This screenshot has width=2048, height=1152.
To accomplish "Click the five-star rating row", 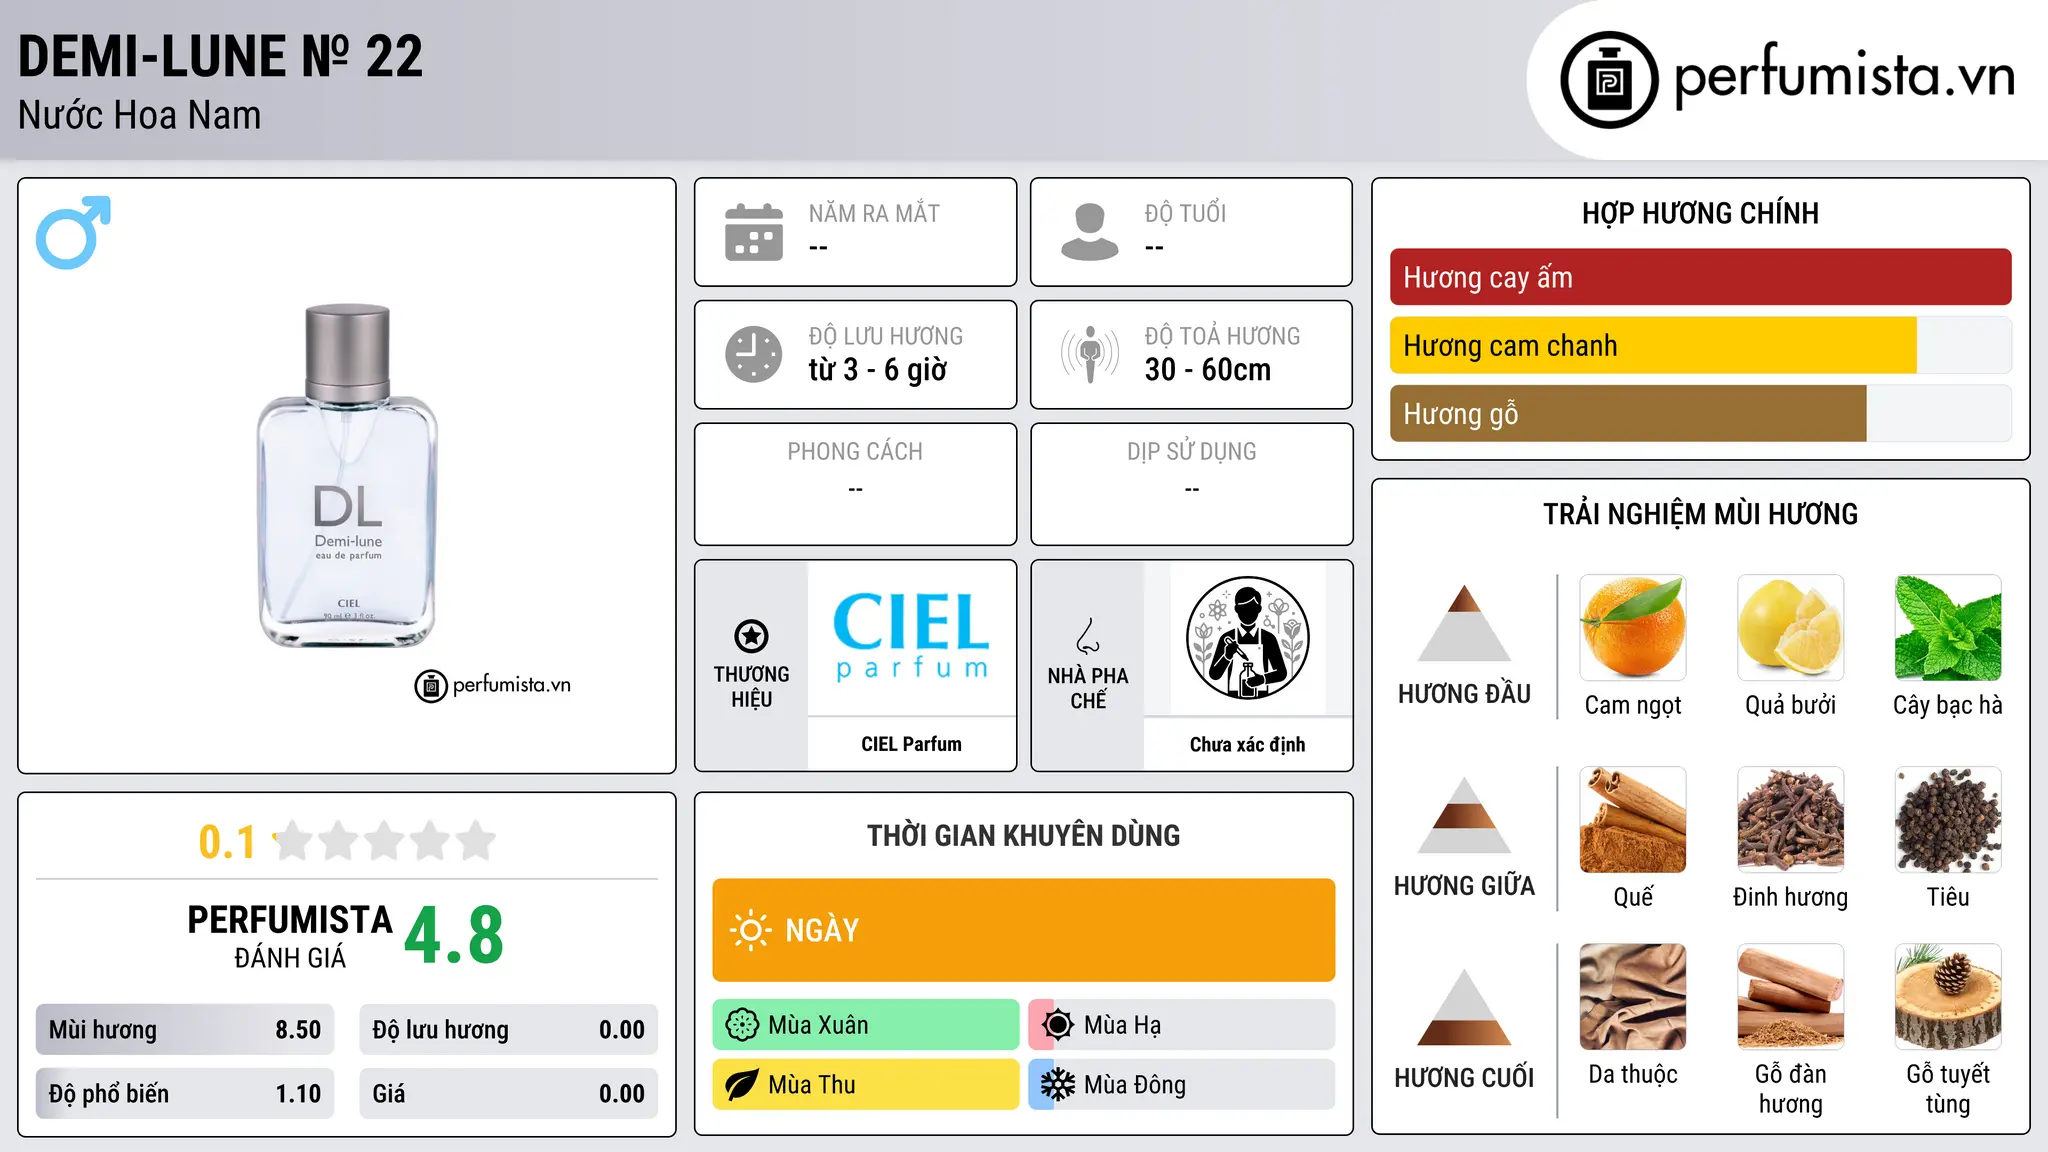I will [x=385, y=841].
